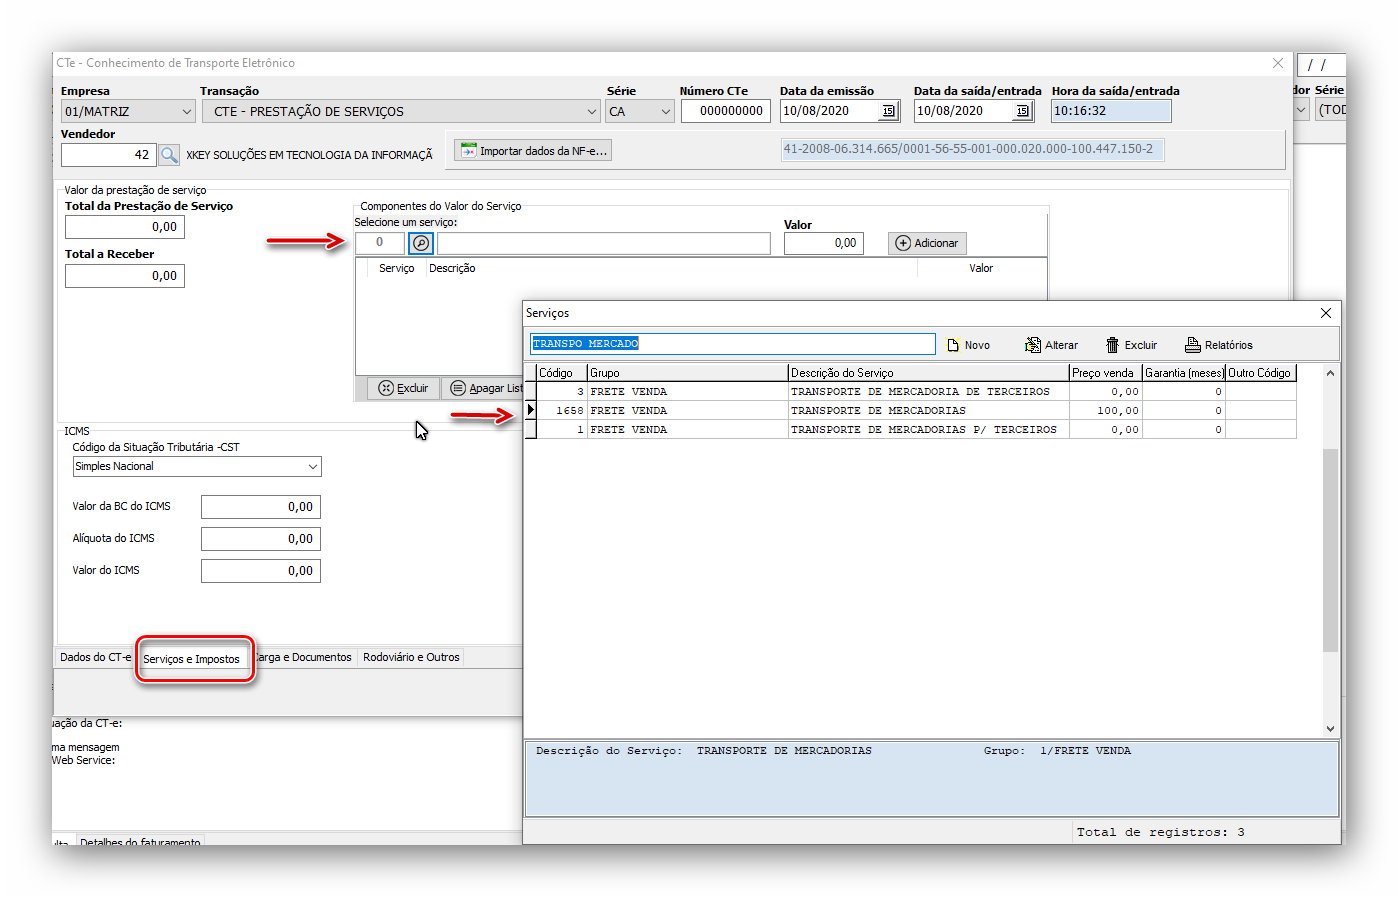Click the 'Outro Código' column header

coord(1261,373)
